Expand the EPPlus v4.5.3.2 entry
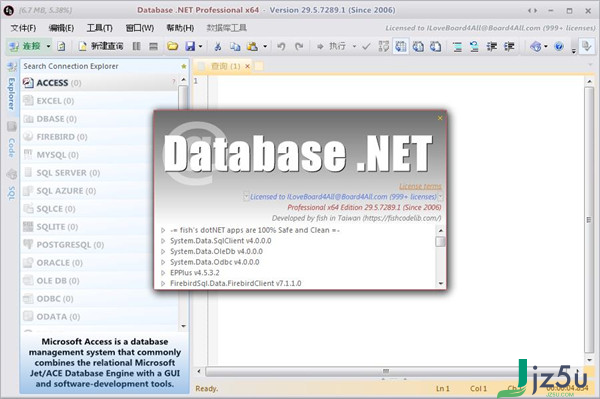The image size is (600, 399). [x=163, y=273]
